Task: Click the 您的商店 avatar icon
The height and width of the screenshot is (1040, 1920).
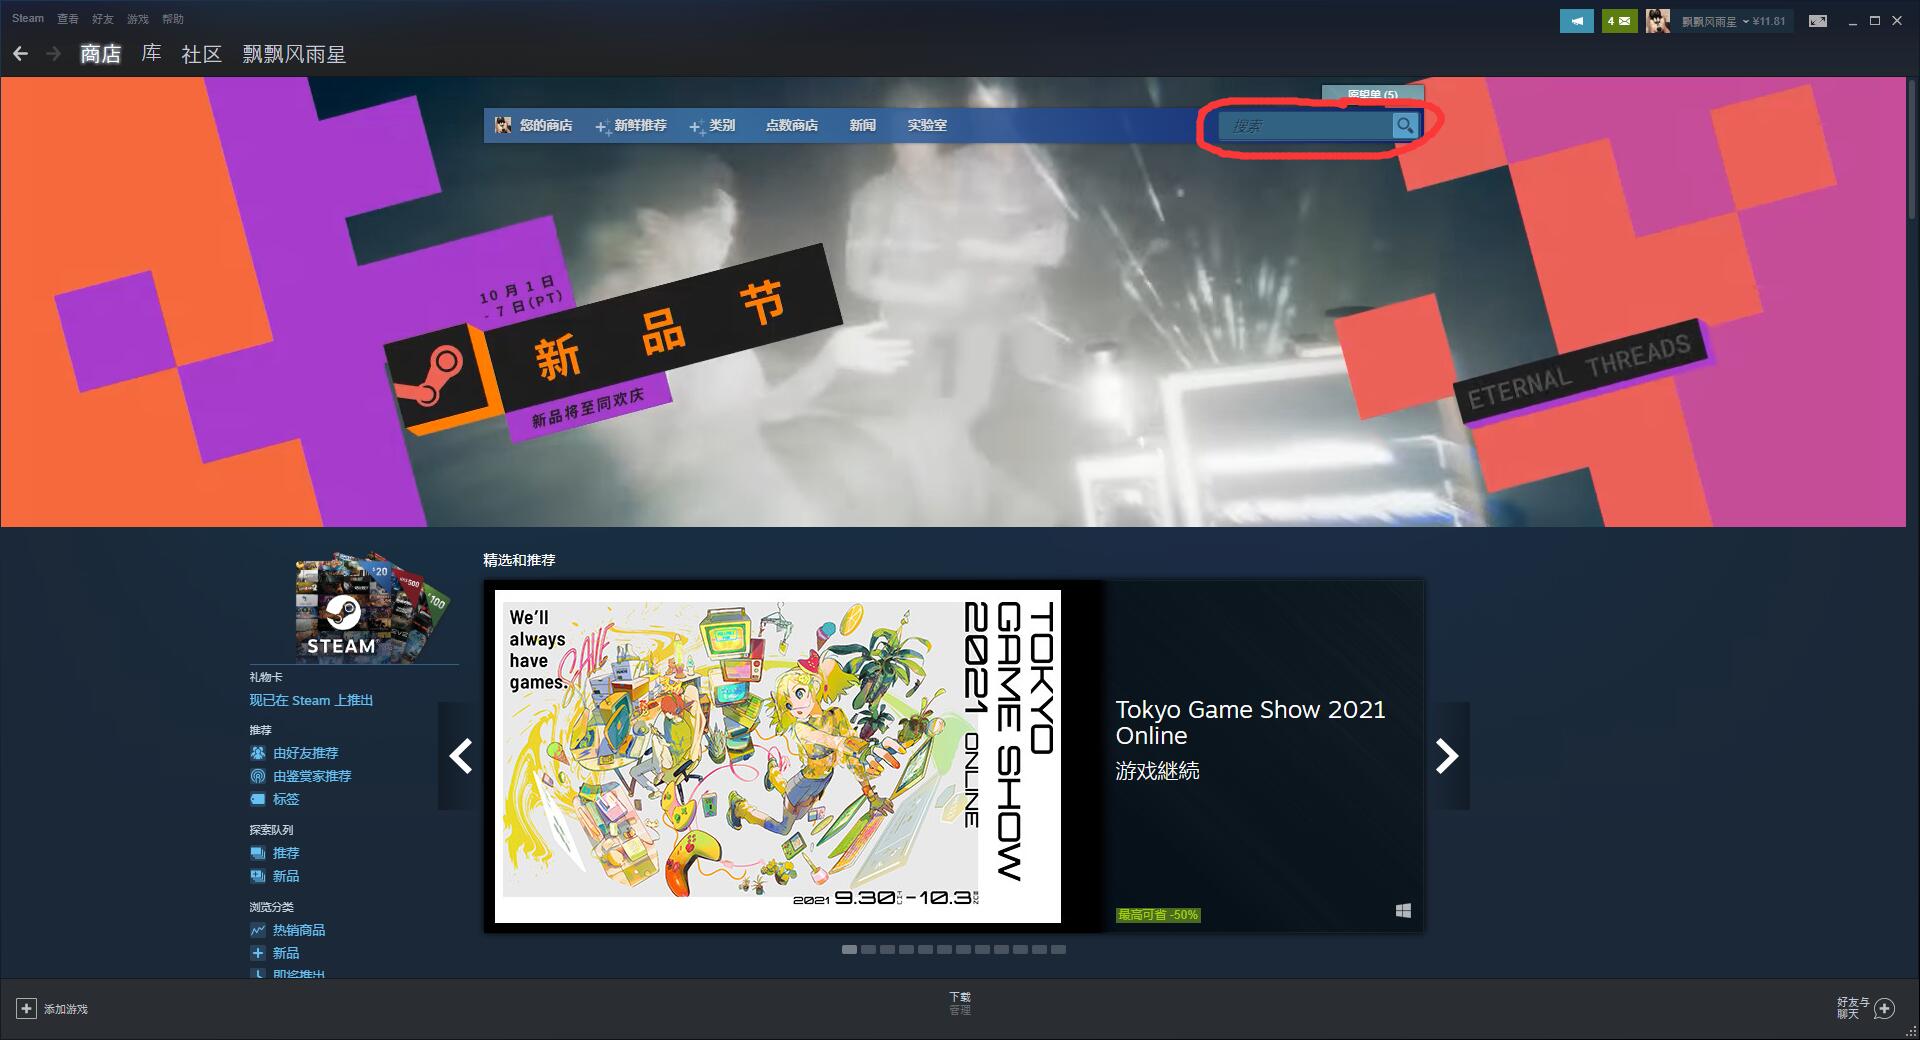Action: [x=503, y=125]
